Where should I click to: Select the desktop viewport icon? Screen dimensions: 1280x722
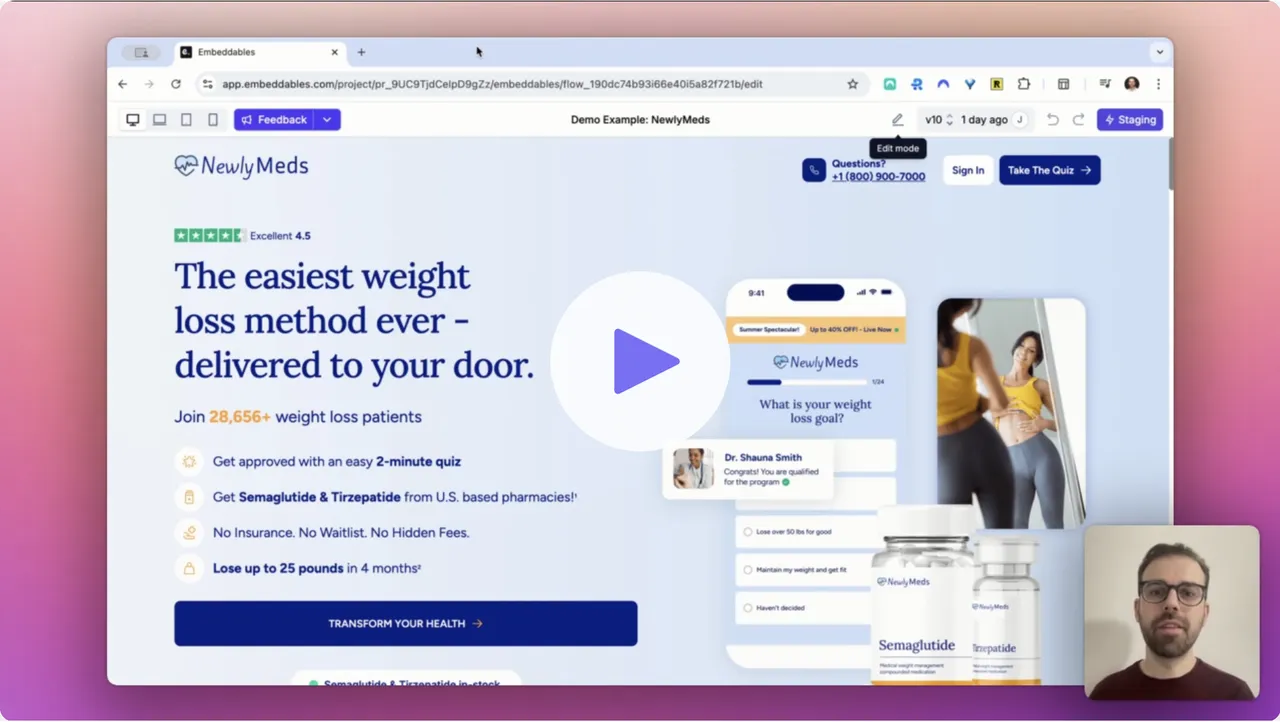click(x=133, y=120)
